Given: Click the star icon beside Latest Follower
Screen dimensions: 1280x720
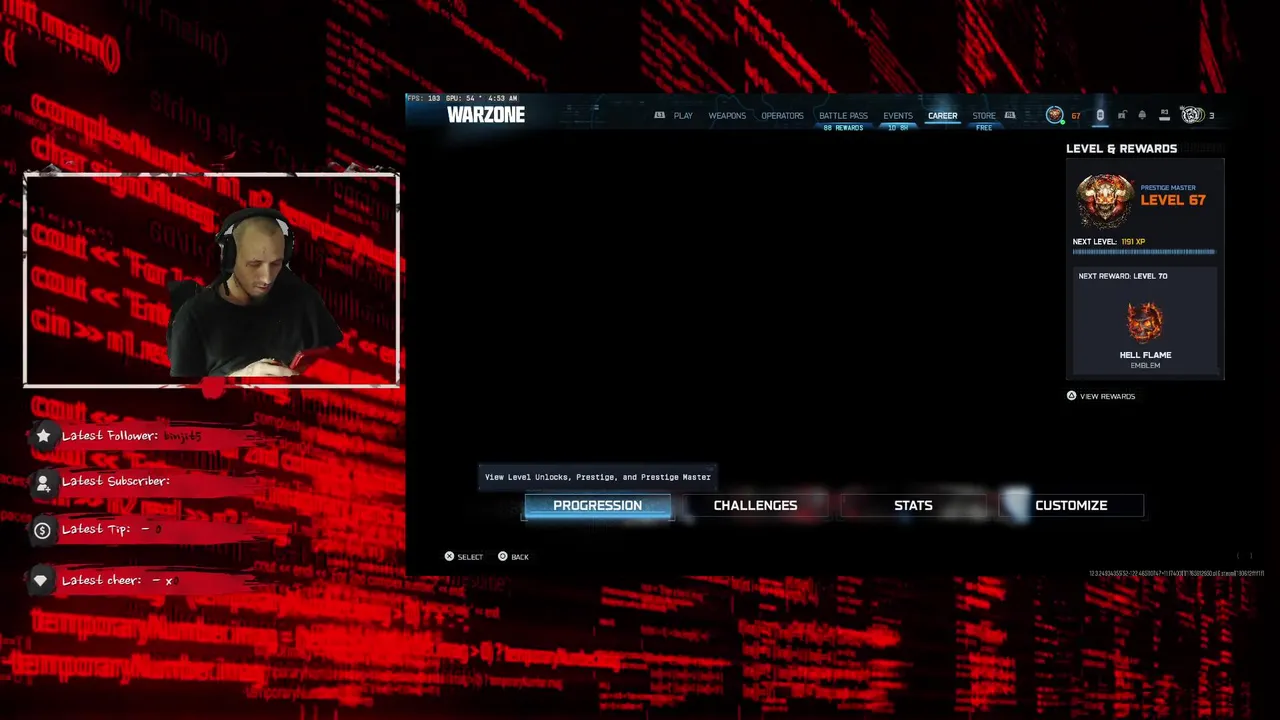Looking at the screenshot, I should tap(43, 435).
